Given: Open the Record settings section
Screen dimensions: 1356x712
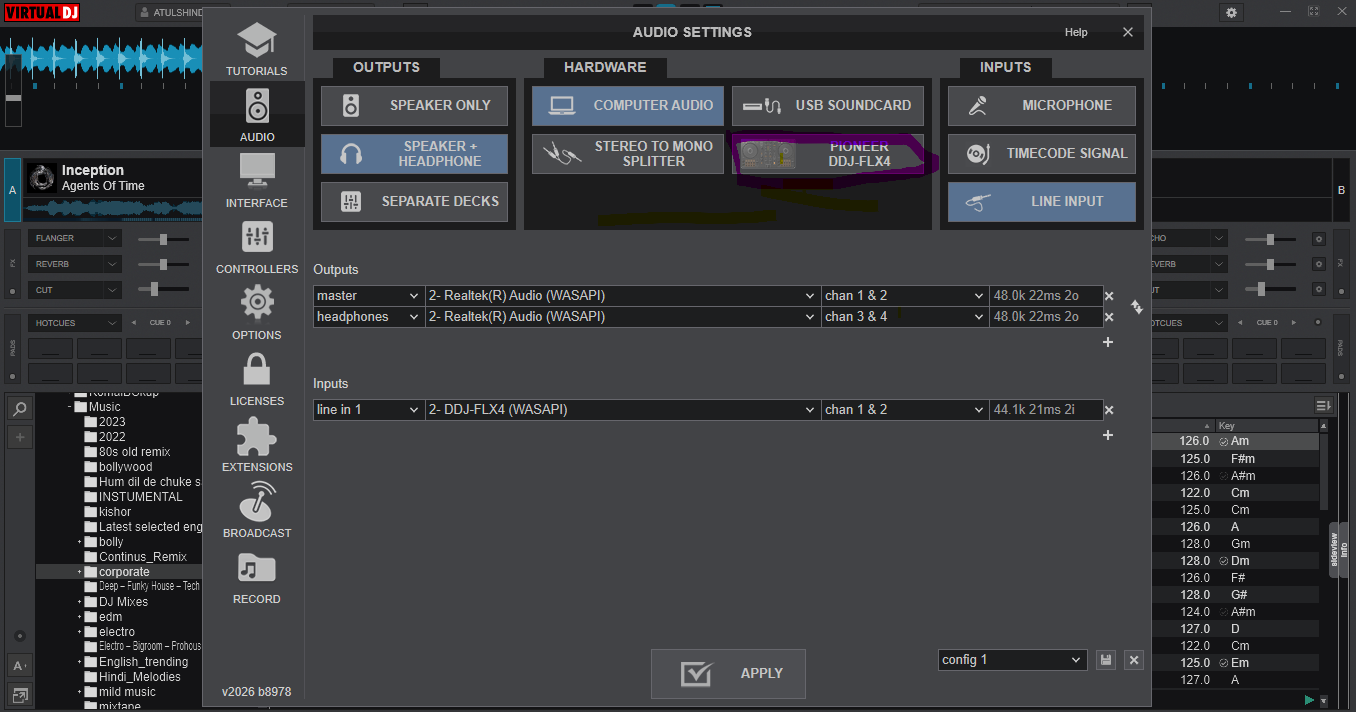Looking at the screenshot, I should [x=256, y=577].
